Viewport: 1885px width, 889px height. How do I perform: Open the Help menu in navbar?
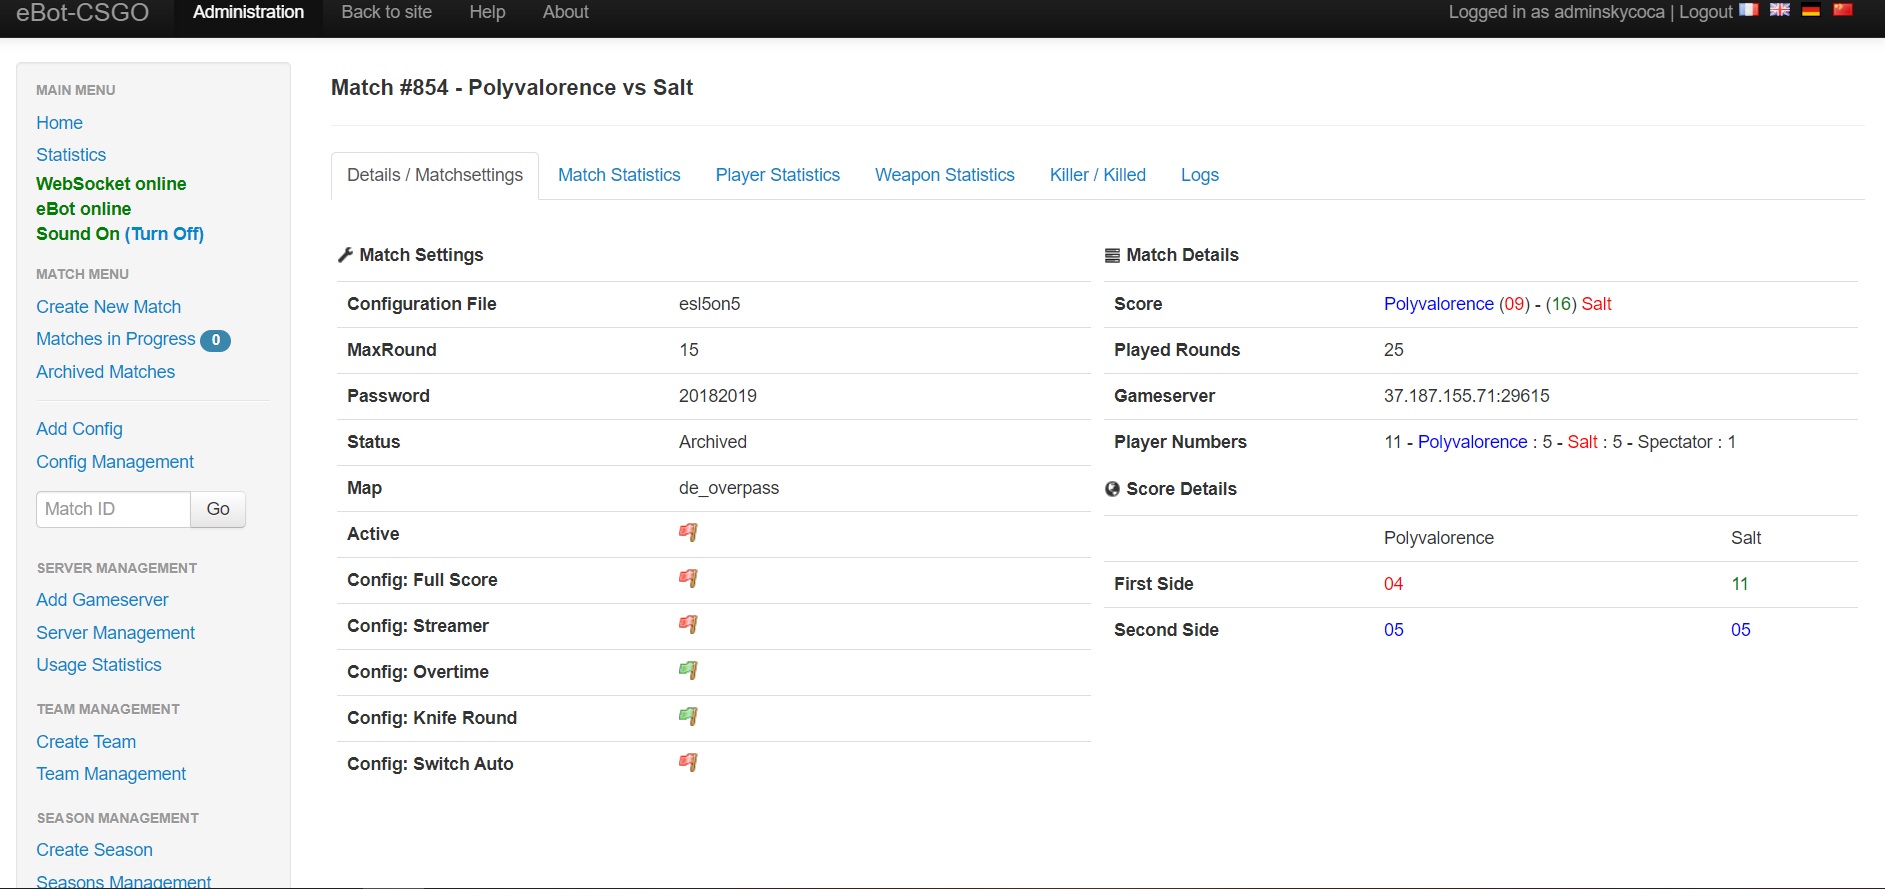point(487,12)
